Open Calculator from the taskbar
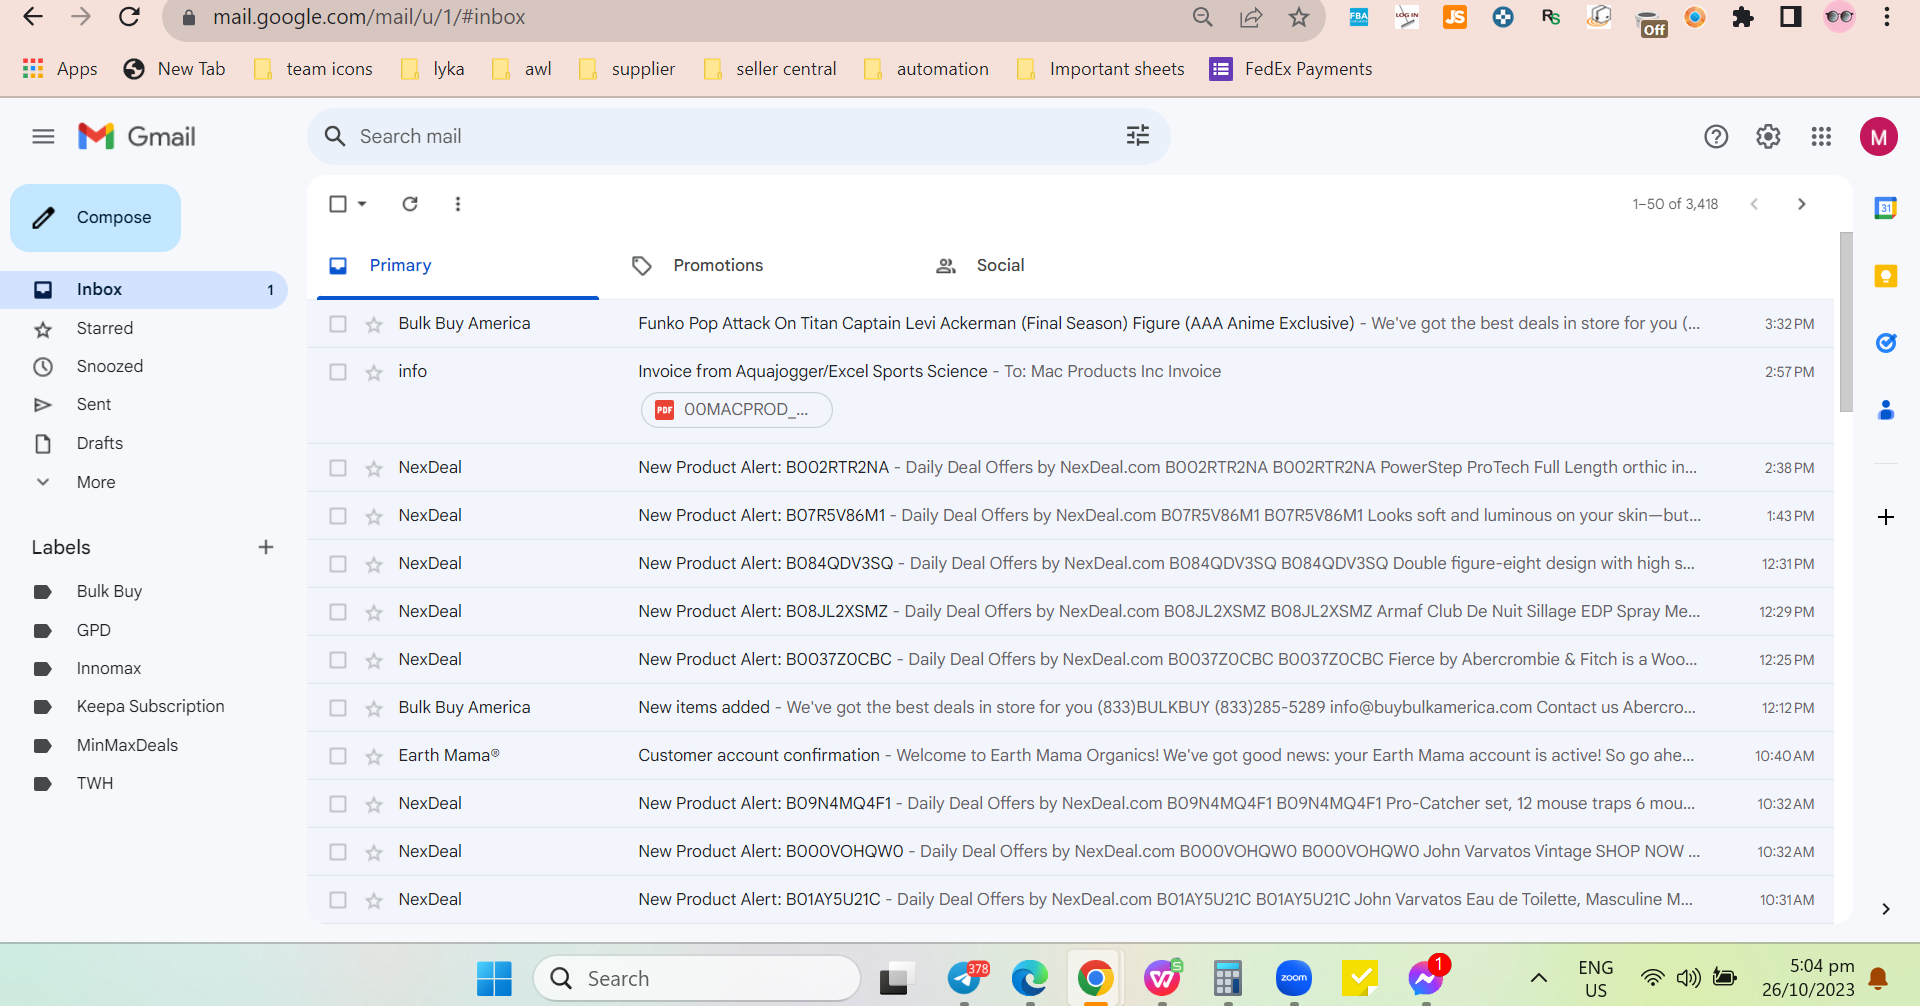 (1227, 978)
